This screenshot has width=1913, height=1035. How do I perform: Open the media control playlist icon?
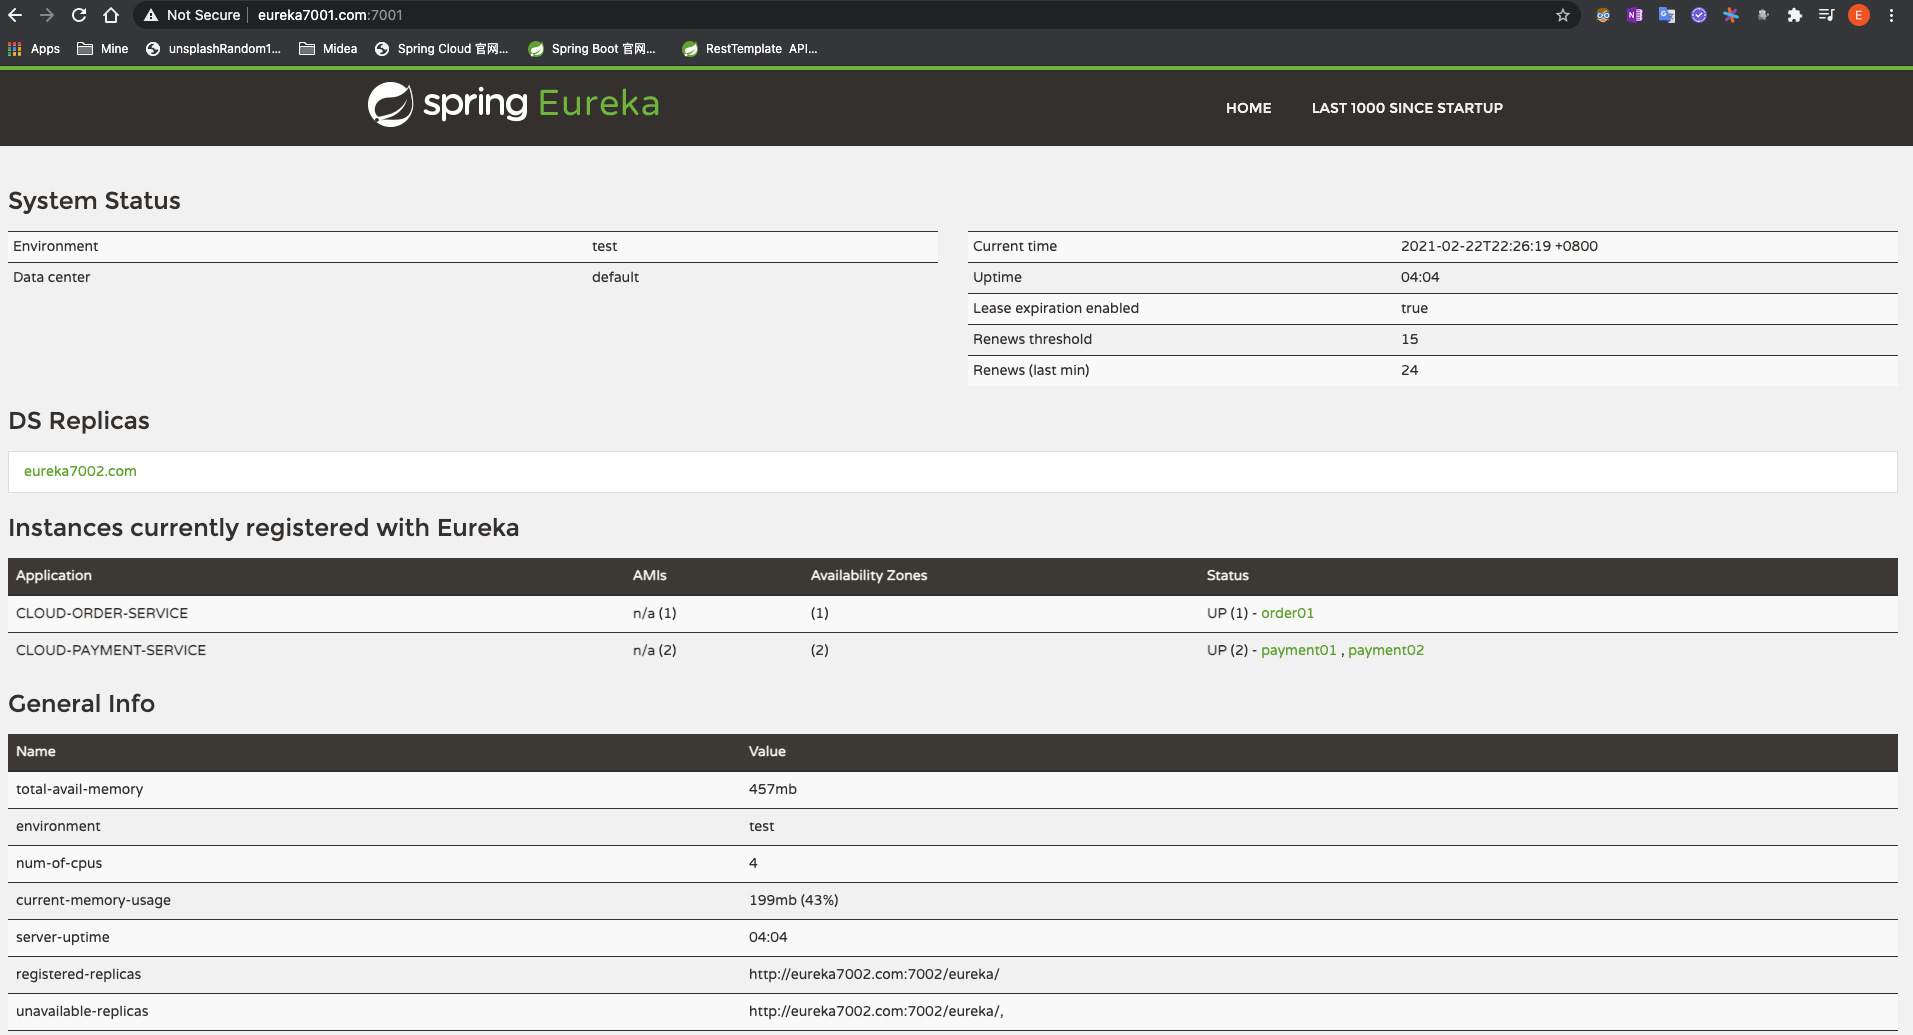(1826, 15)
